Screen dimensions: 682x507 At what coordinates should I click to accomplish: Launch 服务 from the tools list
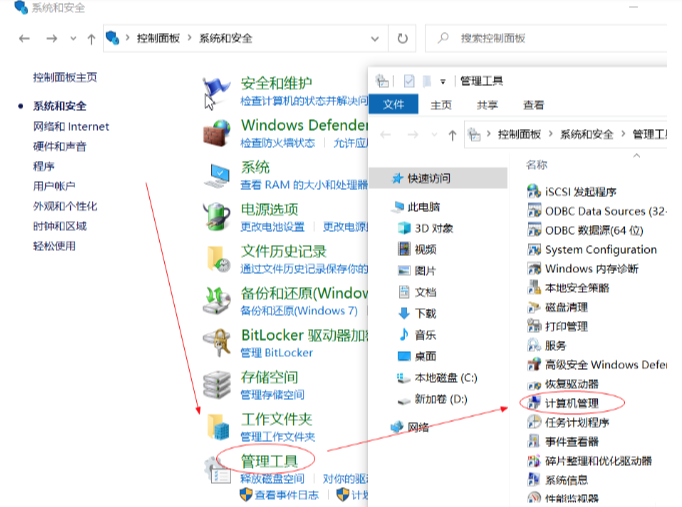(x=555, y=345)
